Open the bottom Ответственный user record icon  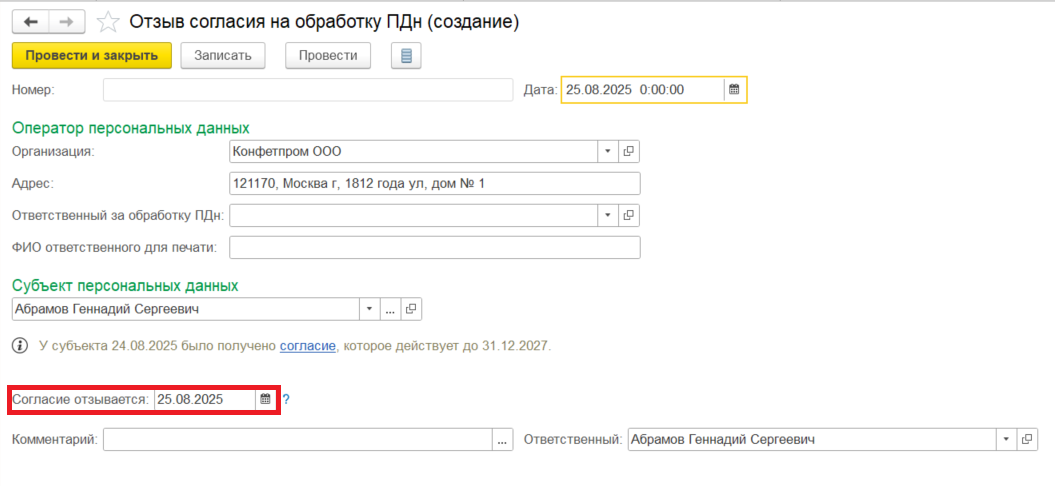click(1027, 439)
